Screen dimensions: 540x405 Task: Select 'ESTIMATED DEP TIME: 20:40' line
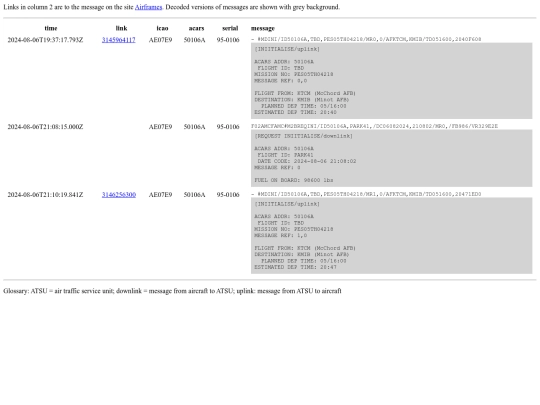pyautogui.click(x=295, y=112)
